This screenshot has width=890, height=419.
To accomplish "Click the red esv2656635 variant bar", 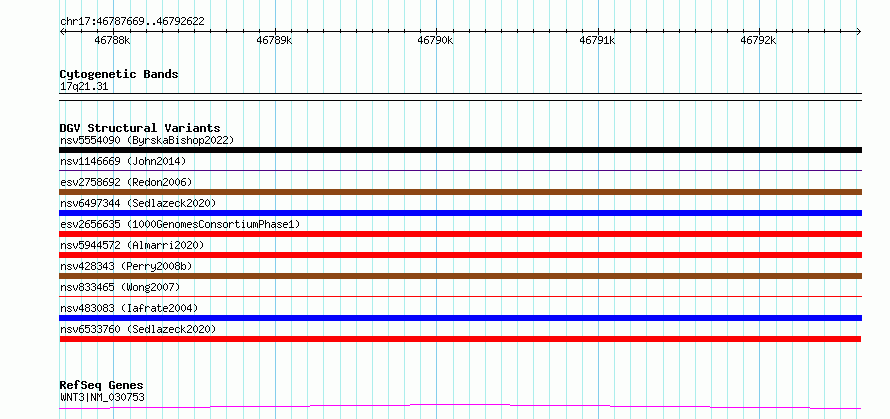I will tap(460, 234).
